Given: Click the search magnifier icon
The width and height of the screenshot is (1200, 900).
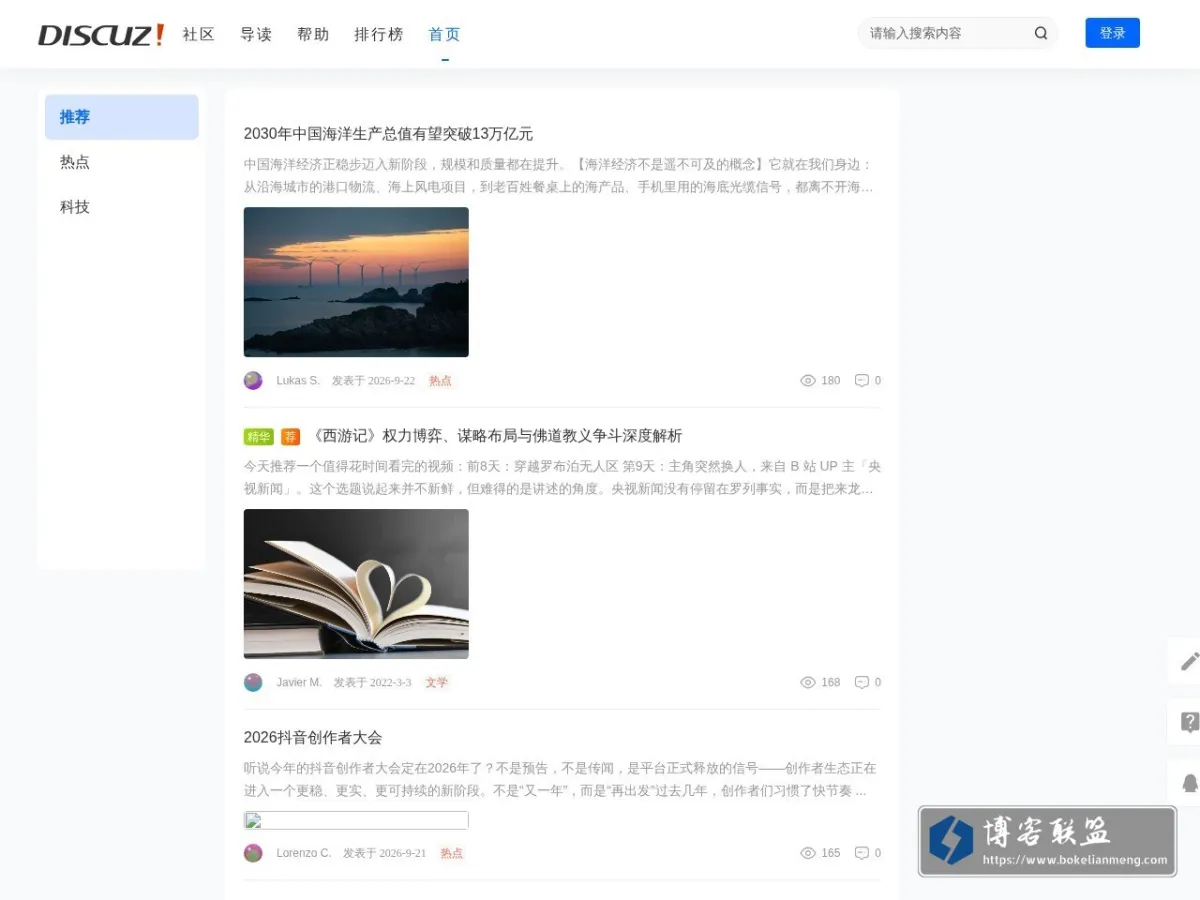Looking at the screenshot, I should tap(1041, 33).
